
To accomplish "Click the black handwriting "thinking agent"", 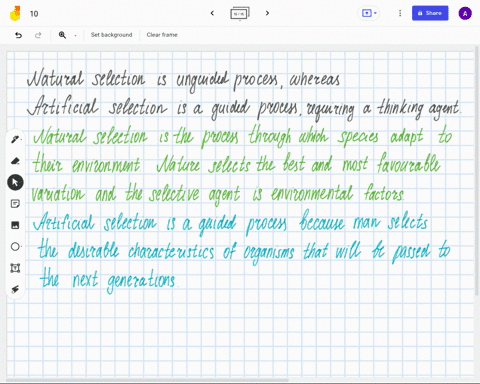I will point(419,108).
